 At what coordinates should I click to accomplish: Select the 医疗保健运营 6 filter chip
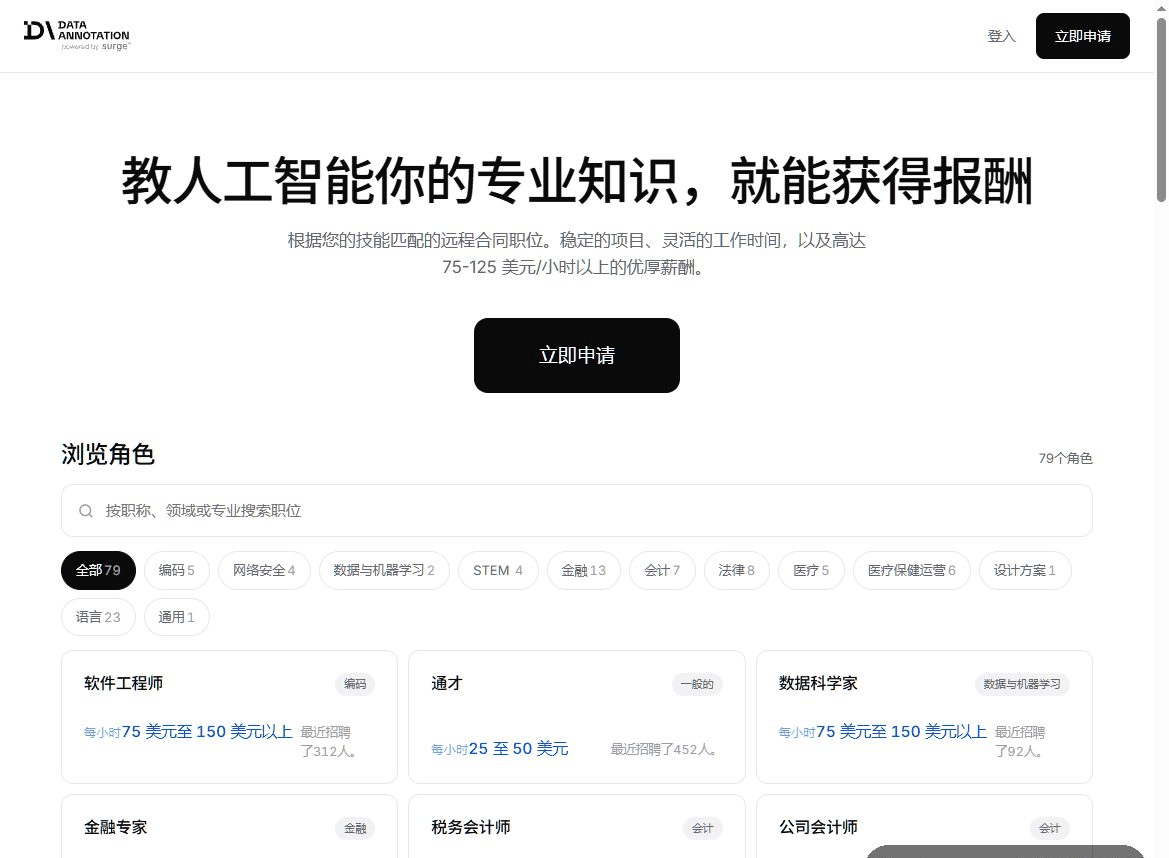point(912,570)
